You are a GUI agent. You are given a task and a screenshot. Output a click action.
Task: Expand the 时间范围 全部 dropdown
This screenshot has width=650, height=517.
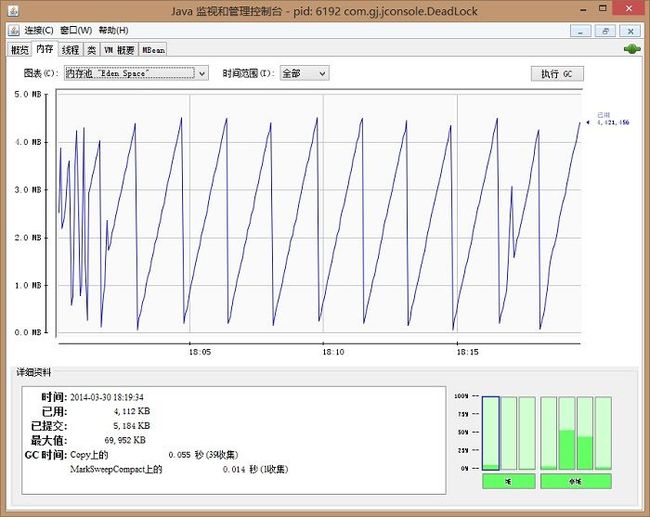tap(305, 73)
